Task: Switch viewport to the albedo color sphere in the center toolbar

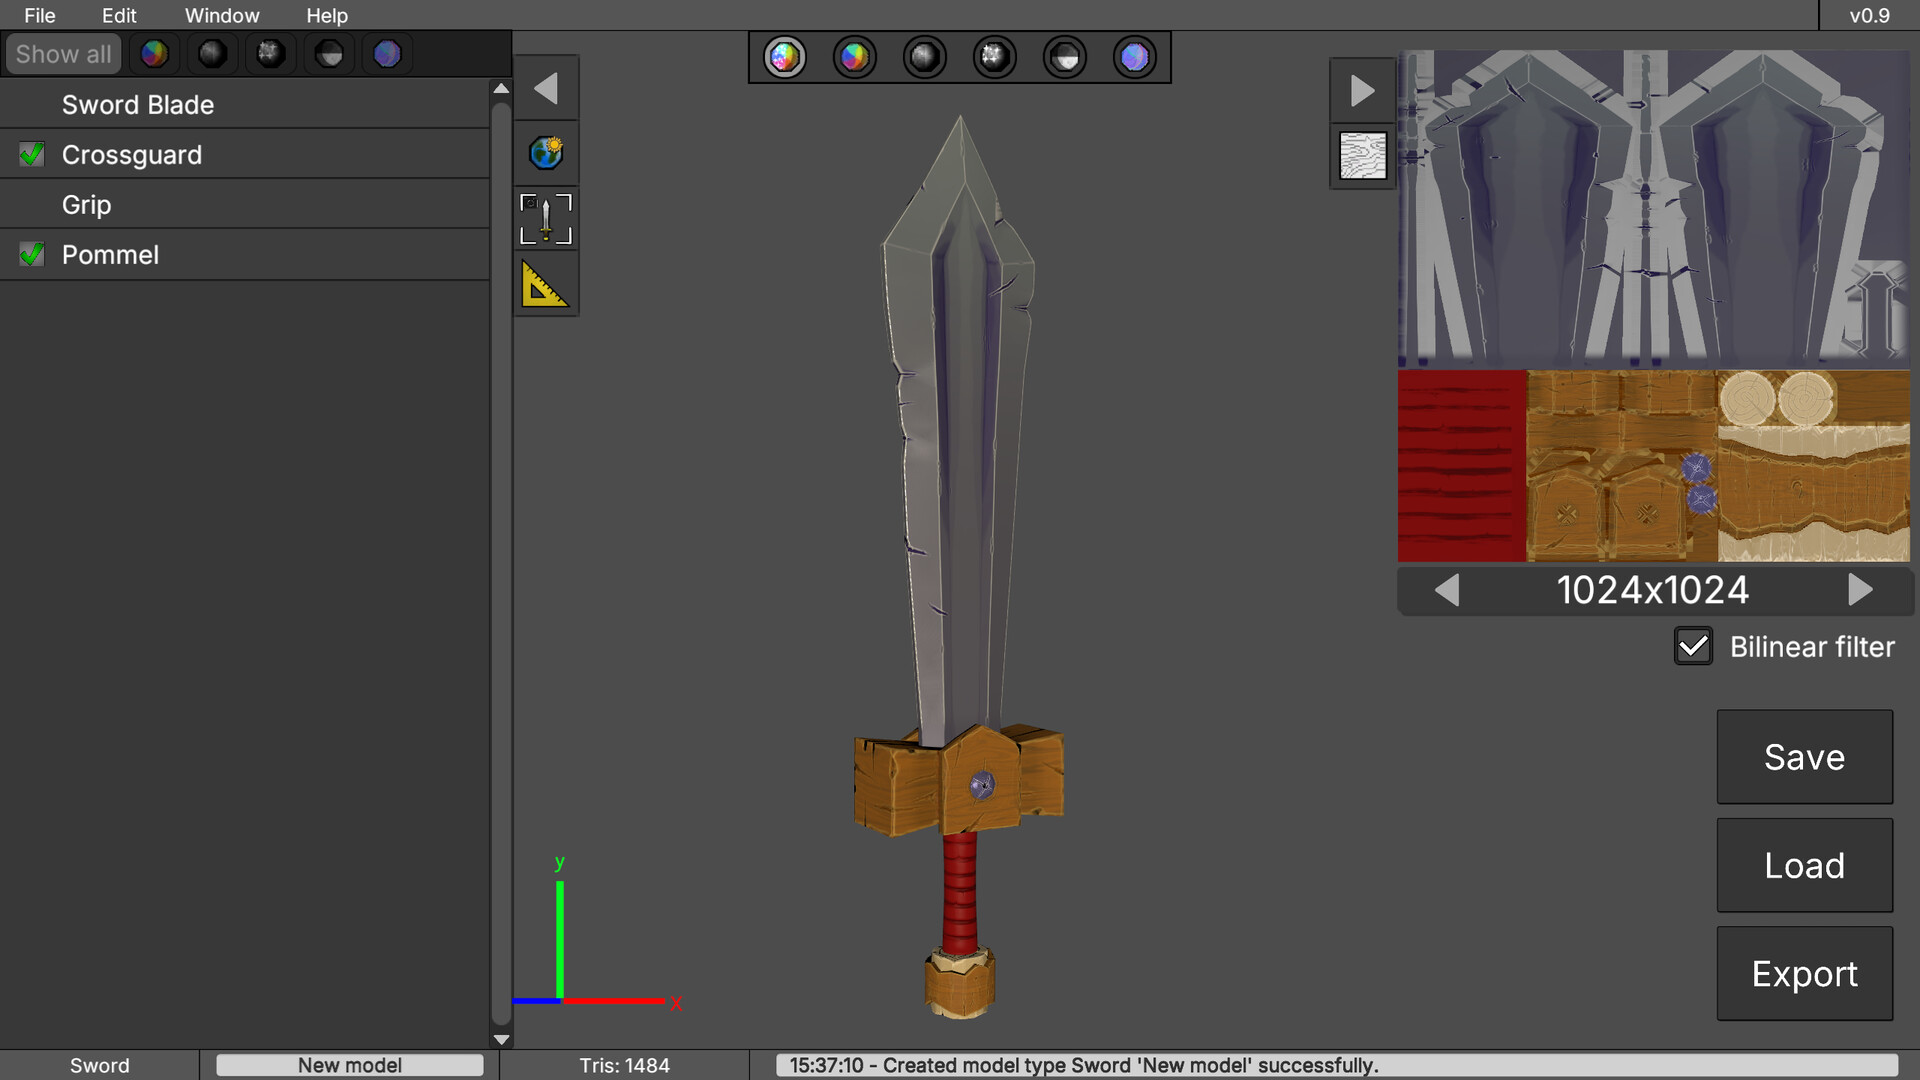Action: (854, 57)
